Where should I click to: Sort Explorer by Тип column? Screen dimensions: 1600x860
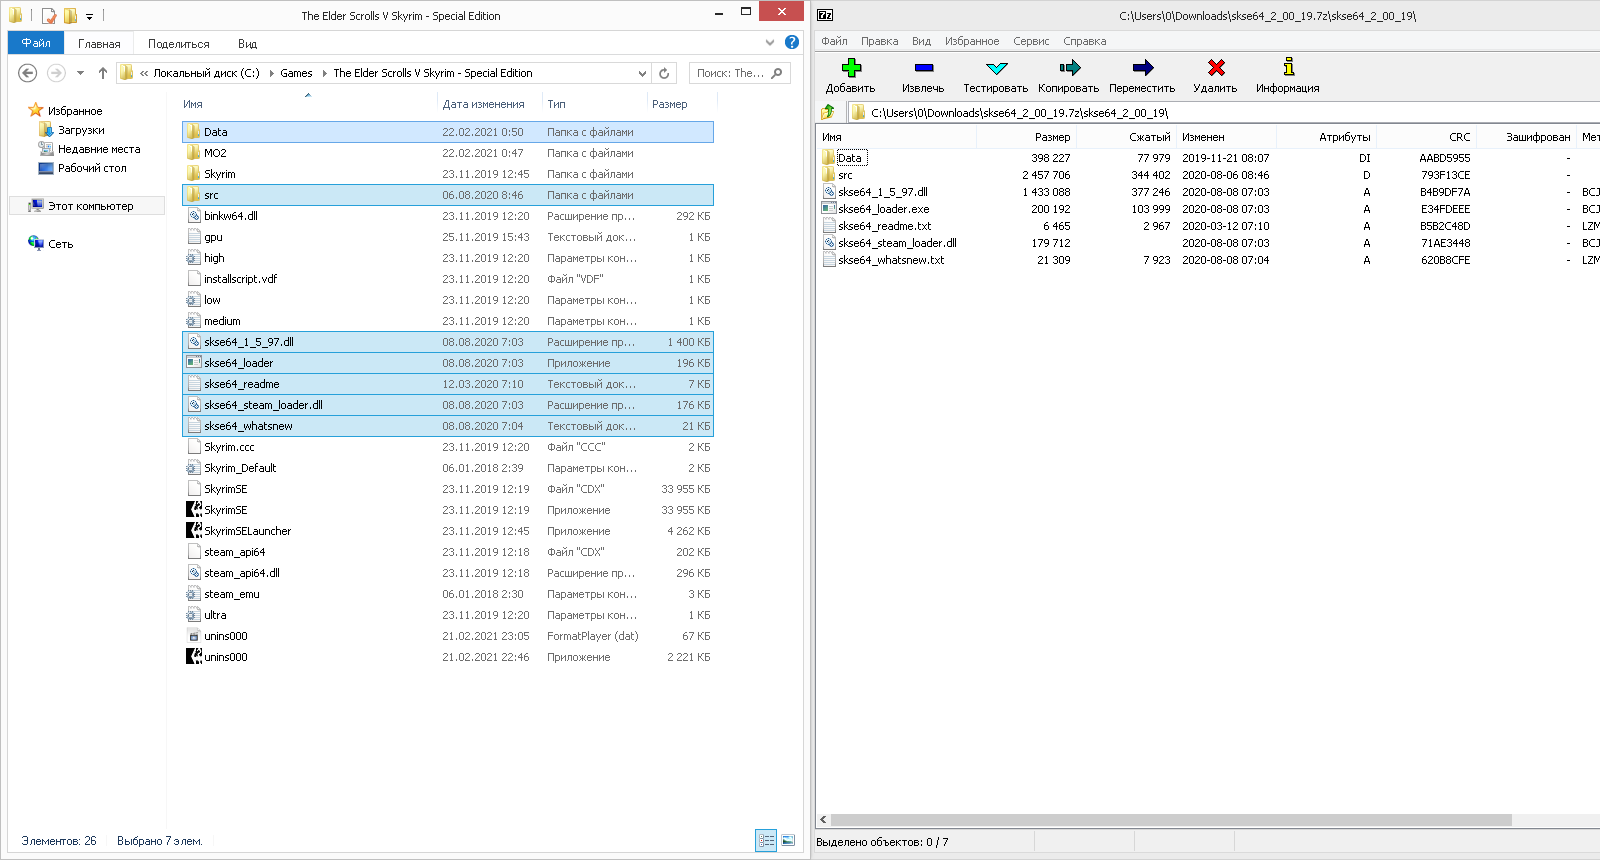coord(557,104)
